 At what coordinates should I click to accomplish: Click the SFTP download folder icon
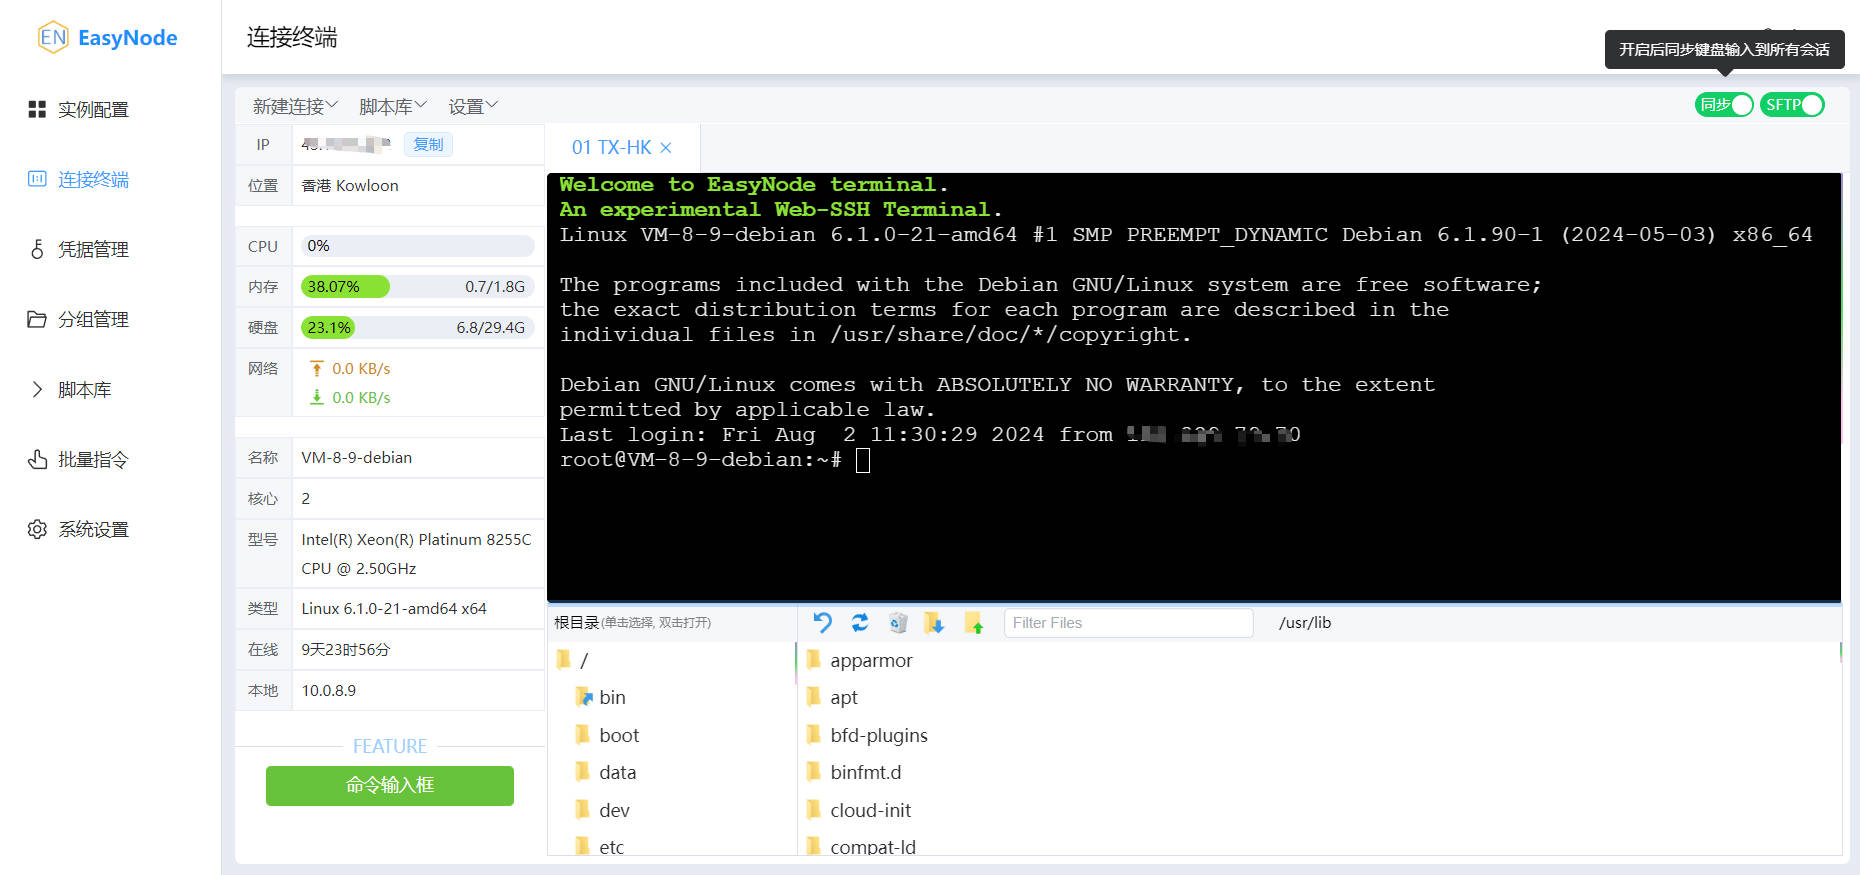935,623
